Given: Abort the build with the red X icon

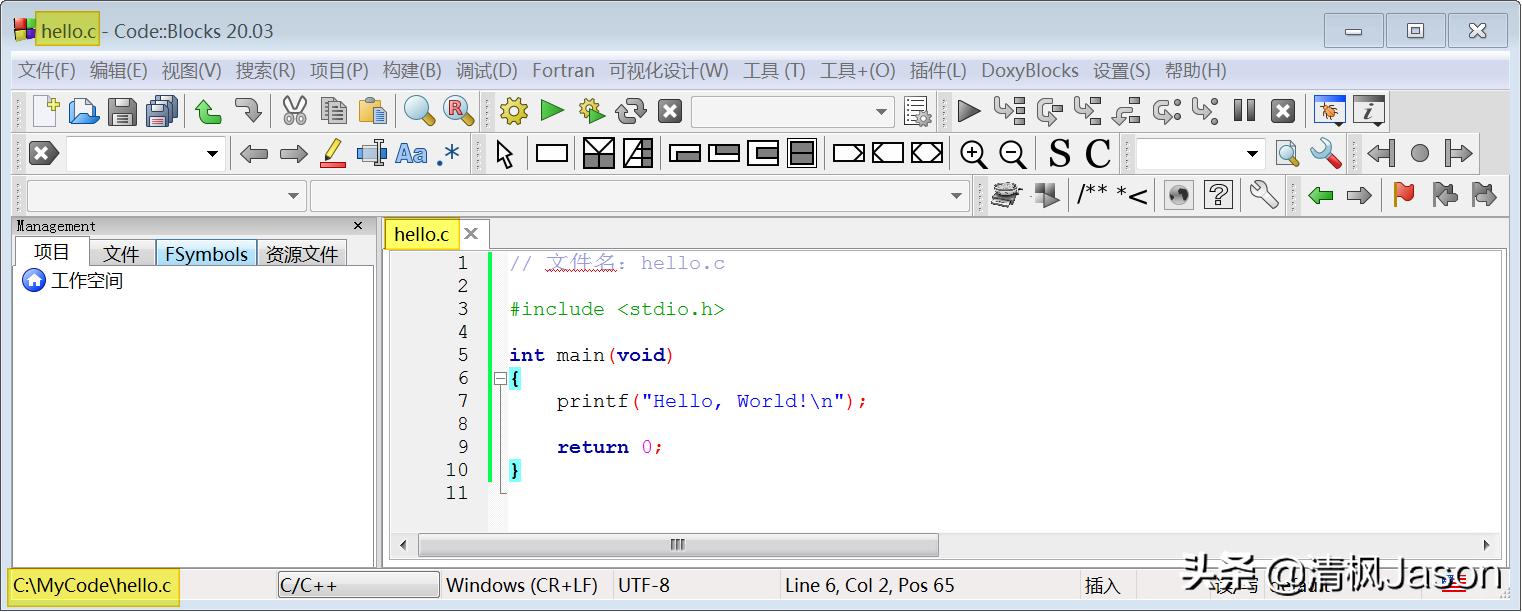Looking at the screenshot, I should pos(669,111).
